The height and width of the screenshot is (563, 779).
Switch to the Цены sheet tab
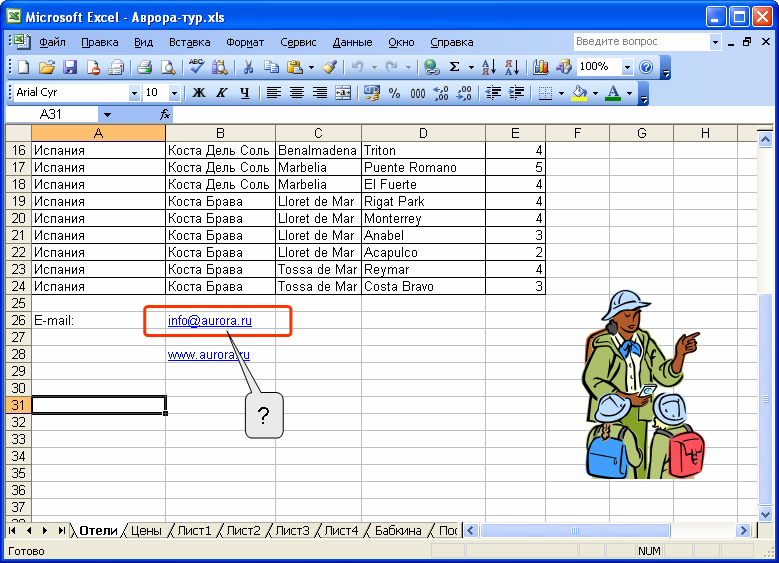point(146,531)
